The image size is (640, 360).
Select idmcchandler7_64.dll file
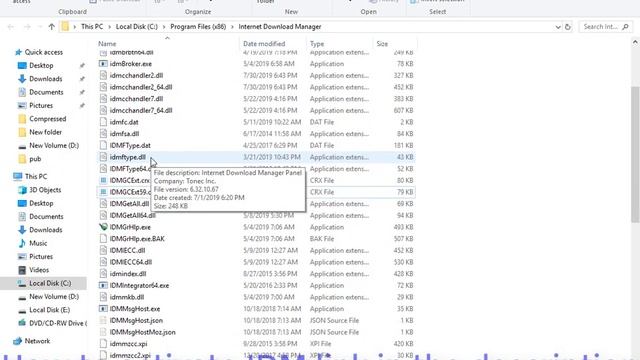click(x=141, y=110)
